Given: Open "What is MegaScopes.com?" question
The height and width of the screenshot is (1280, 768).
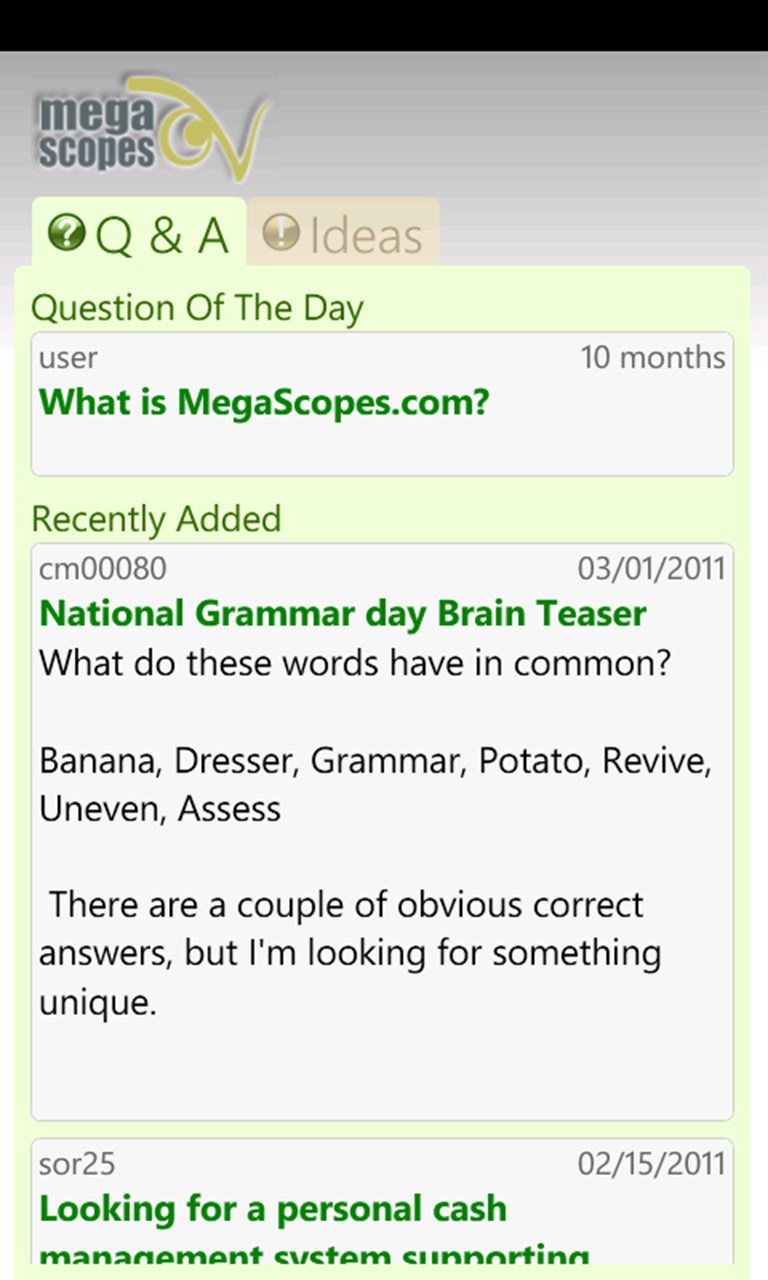Looking at the screenshot, I should click(264, 402).
